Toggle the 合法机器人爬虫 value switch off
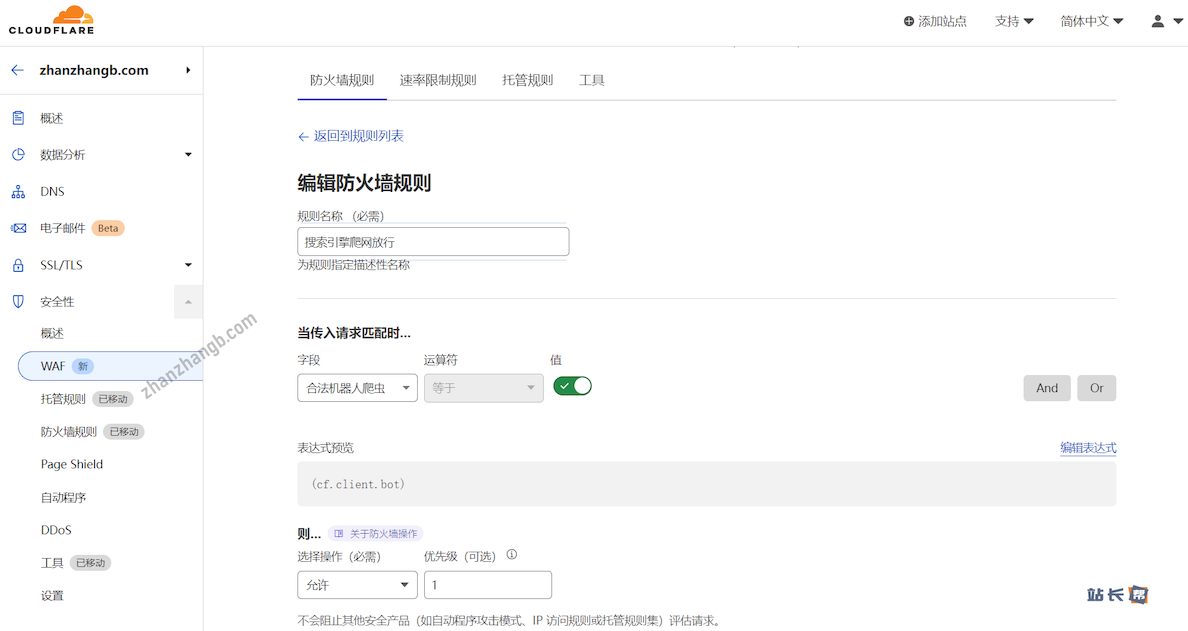The height and width of the screenshot is (631, 1188). point(573,386)
